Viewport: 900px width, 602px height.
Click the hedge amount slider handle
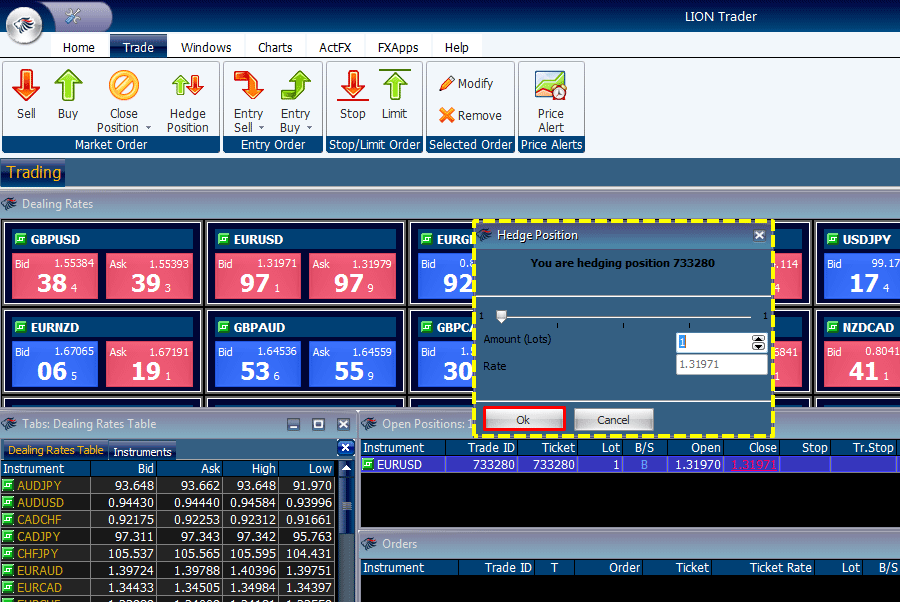(x=501, y=316)
